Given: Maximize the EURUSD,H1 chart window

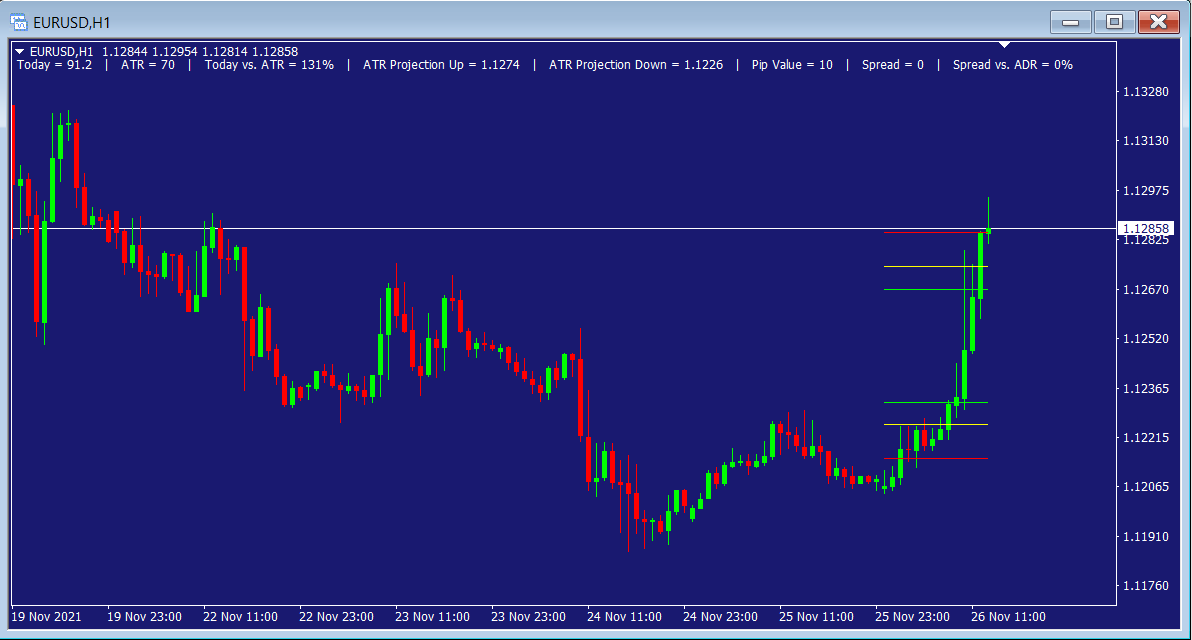Looking at the screenshot, I should pos(1114,21).
